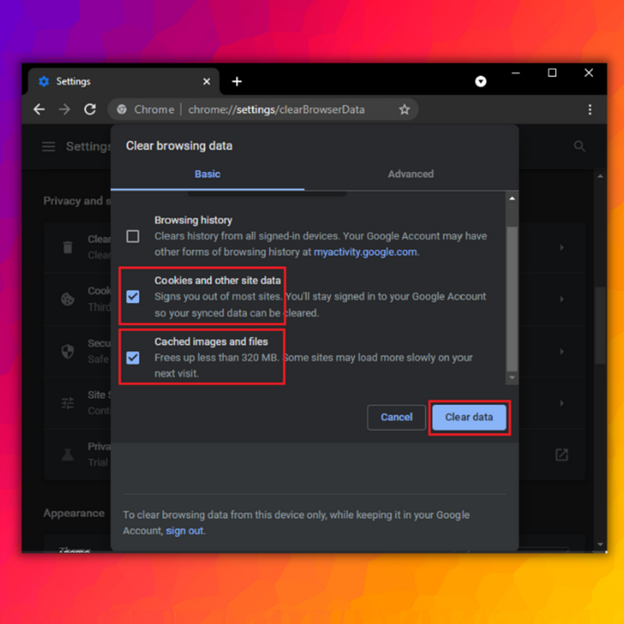The height and width of the screenshot is (624, 624).
Task: Click the sign out link
Action: click(185, 531)
